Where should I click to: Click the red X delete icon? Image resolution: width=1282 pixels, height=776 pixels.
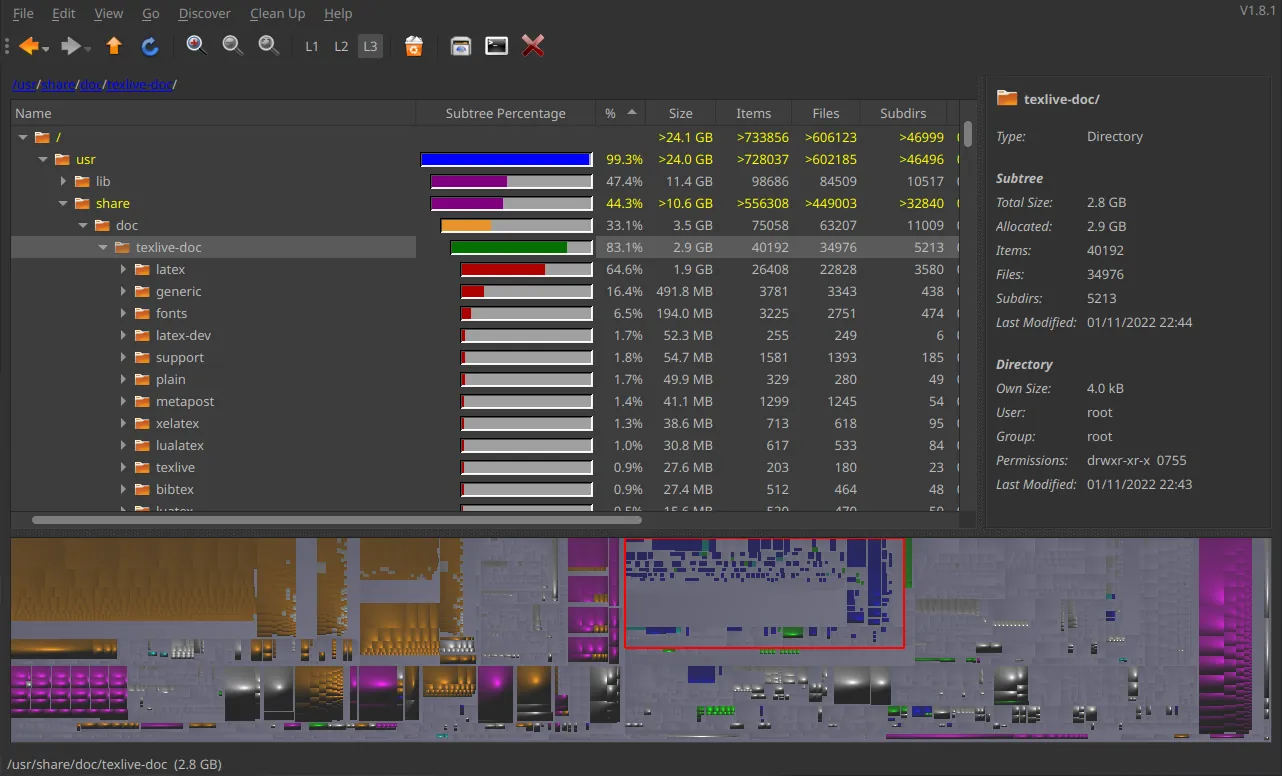click(x=533, y=46)
